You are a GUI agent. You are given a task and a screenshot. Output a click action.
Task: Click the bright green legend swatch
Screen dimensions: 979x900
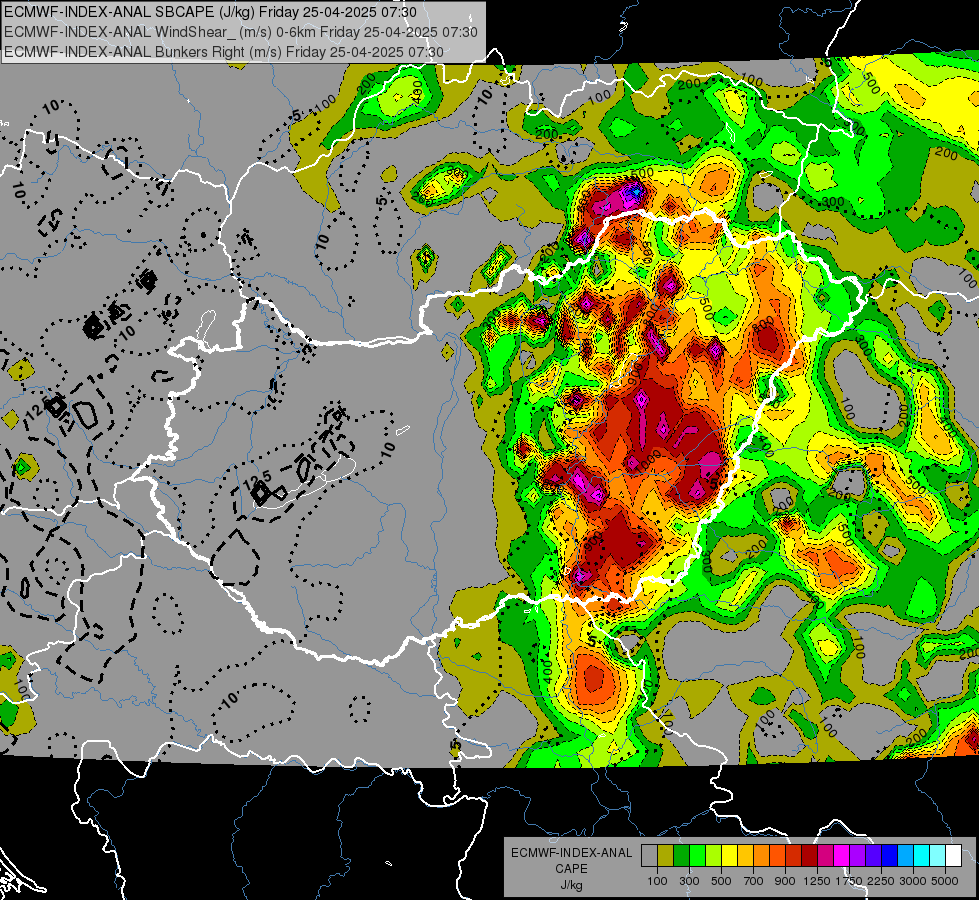click(697, 855)
